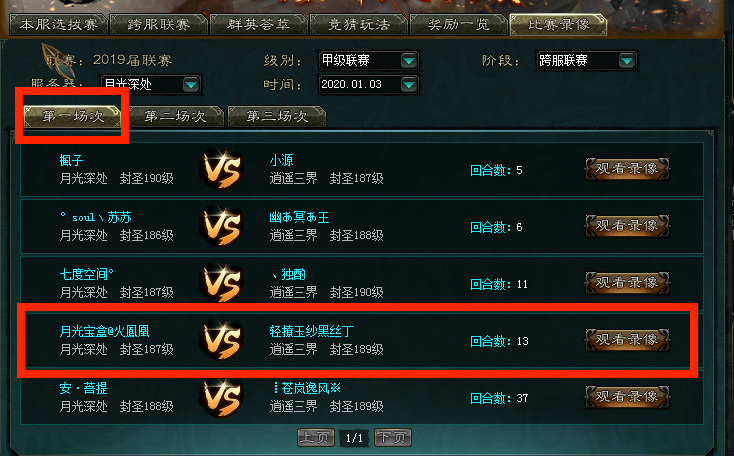
Task: Click player name 轻撩玉纱黑丝丁
Action: click(x=311, y=331)
